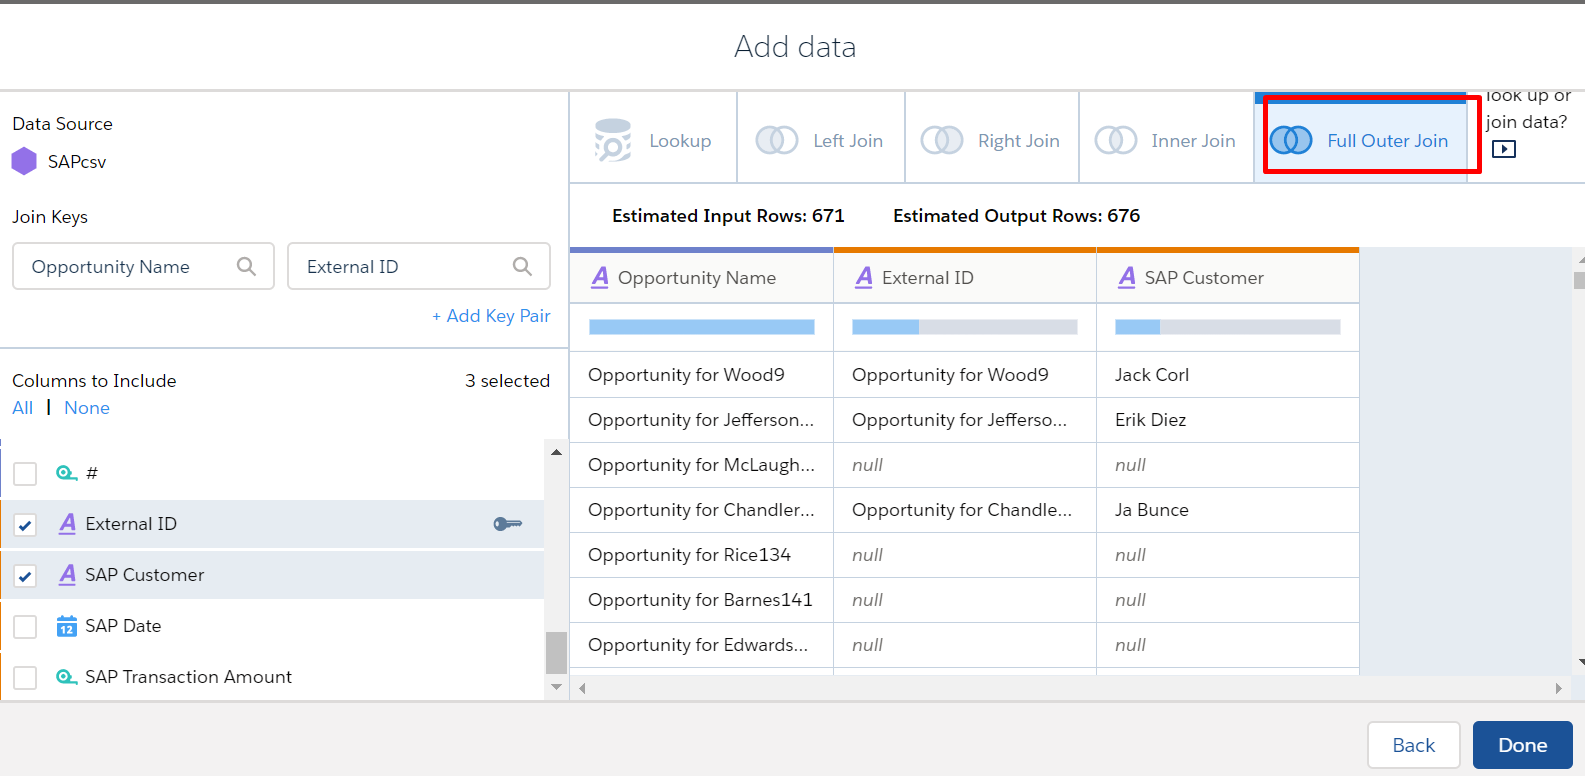Screen dimensions: 1585x776
Task: Select the Inner Join tab
Action: pyautogui.click(x=1166, y=140)
